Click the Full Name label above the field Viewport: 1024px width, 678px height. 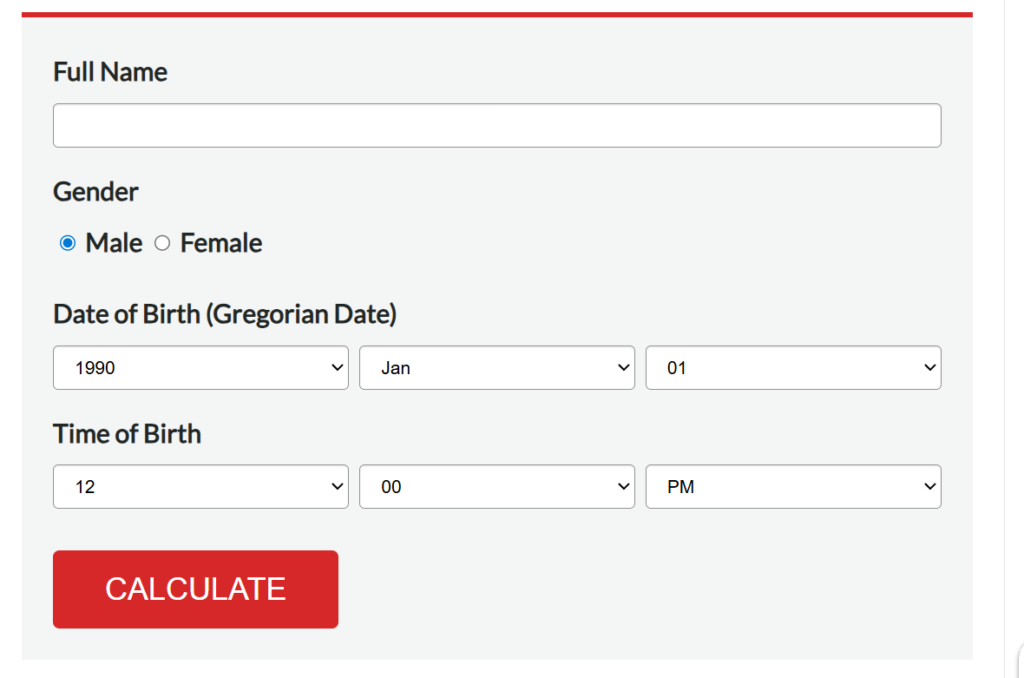[110, 71]
